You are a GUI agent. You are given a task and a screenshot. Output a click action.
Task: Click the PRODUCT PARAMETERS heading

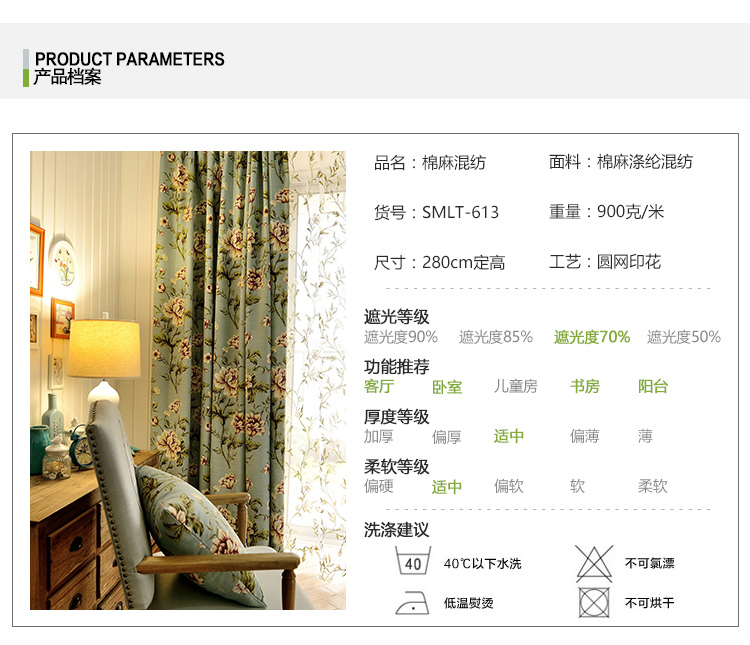130,59
